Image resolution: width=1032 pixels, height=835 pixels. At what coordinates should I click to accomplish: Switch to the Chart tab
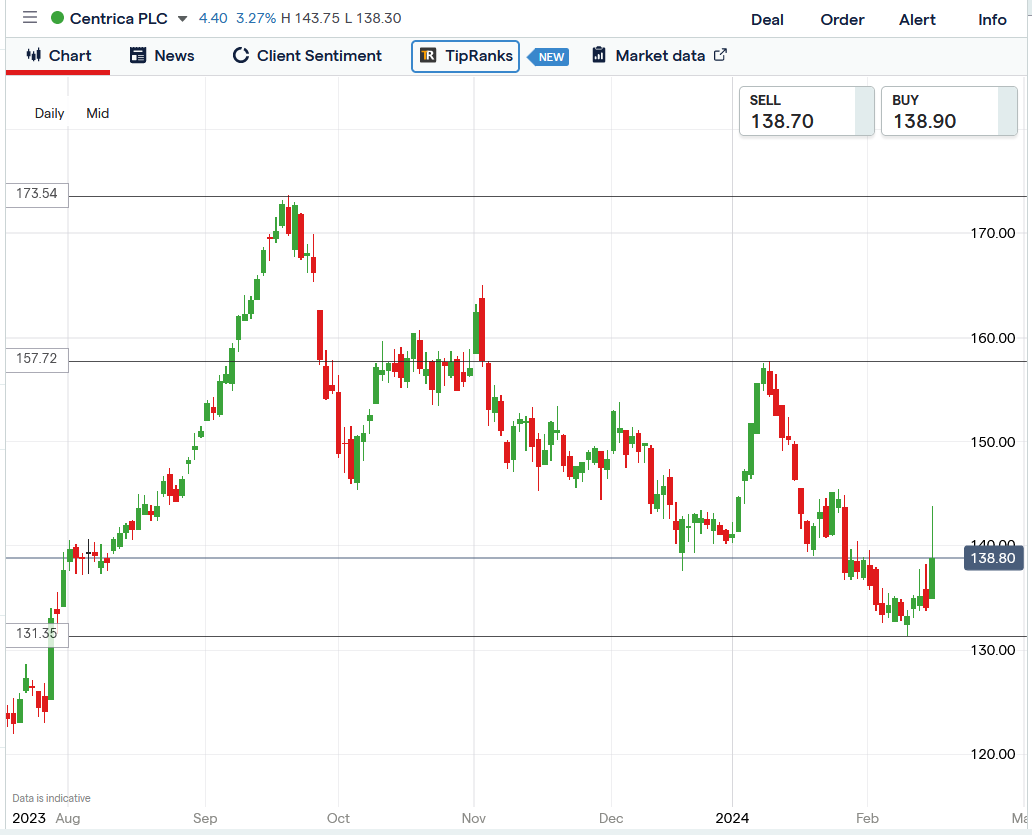click(58, 56)
